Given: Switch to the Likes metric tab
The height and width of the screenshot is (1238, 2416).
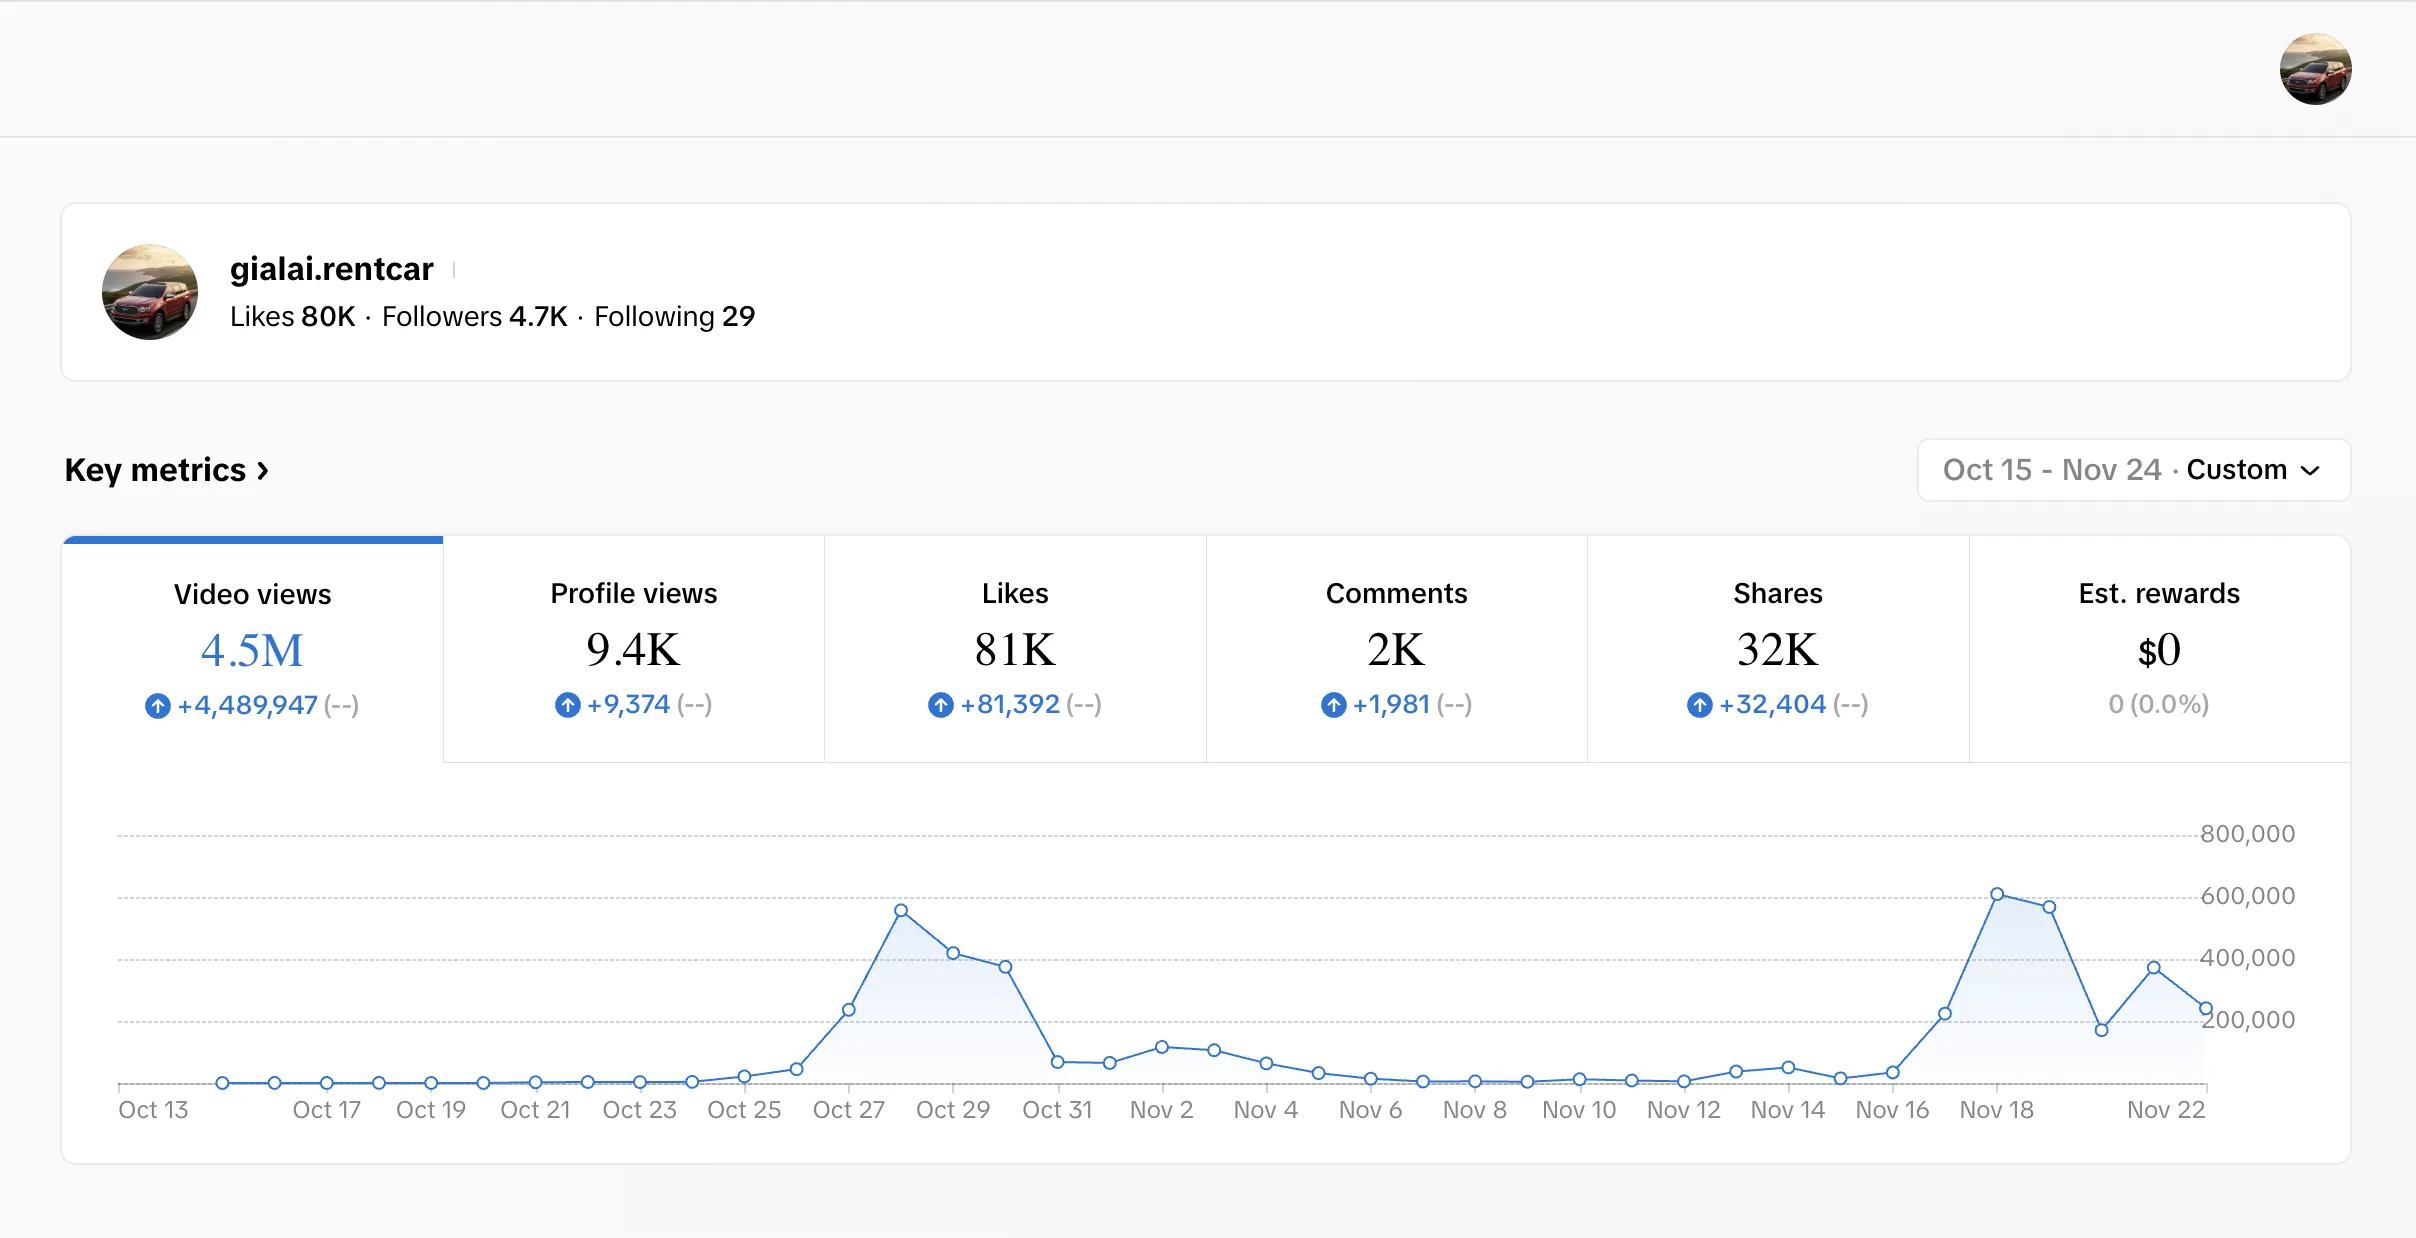Looking at the screenshot, I should click(x=1015, y=650).
